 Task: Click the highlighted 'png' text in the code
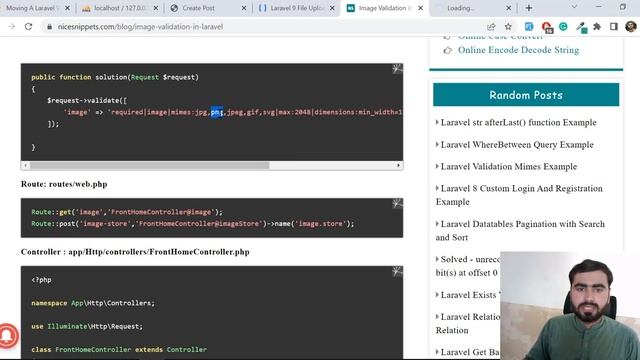[x=217, y=112]
